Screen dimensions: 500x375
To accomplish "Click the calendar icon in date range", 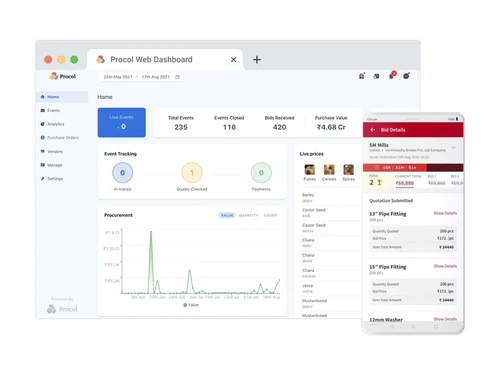I will 177,77.
